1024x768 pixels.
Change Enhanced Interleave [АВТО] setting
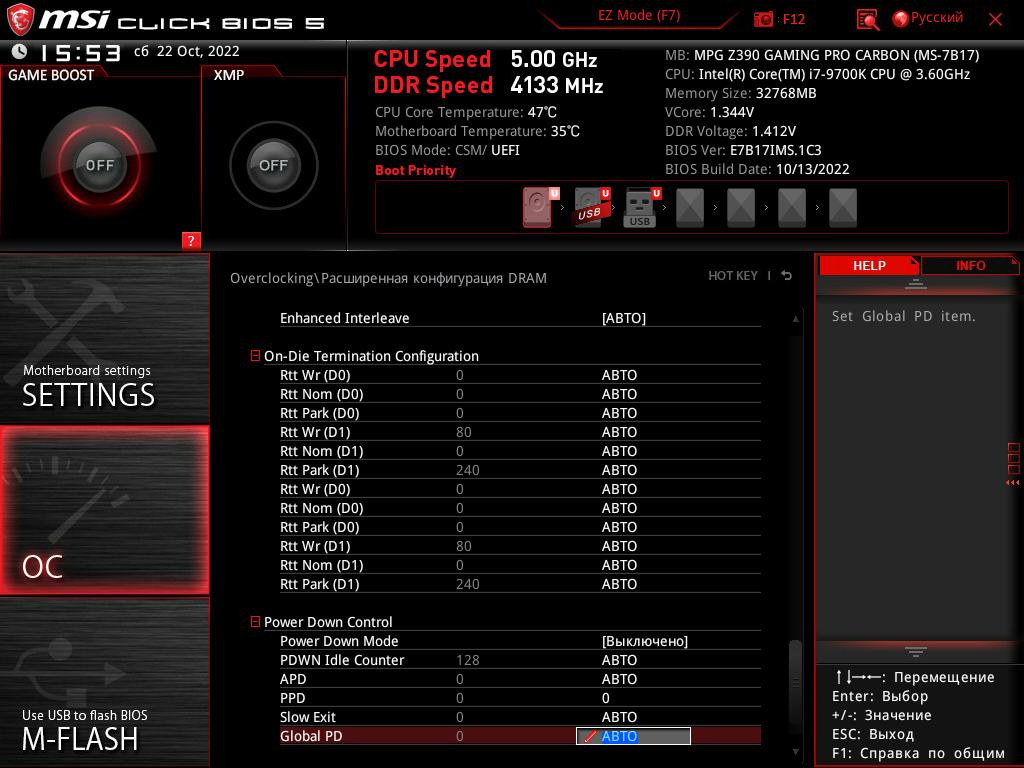pyautogui.click(x=624, y=318)
